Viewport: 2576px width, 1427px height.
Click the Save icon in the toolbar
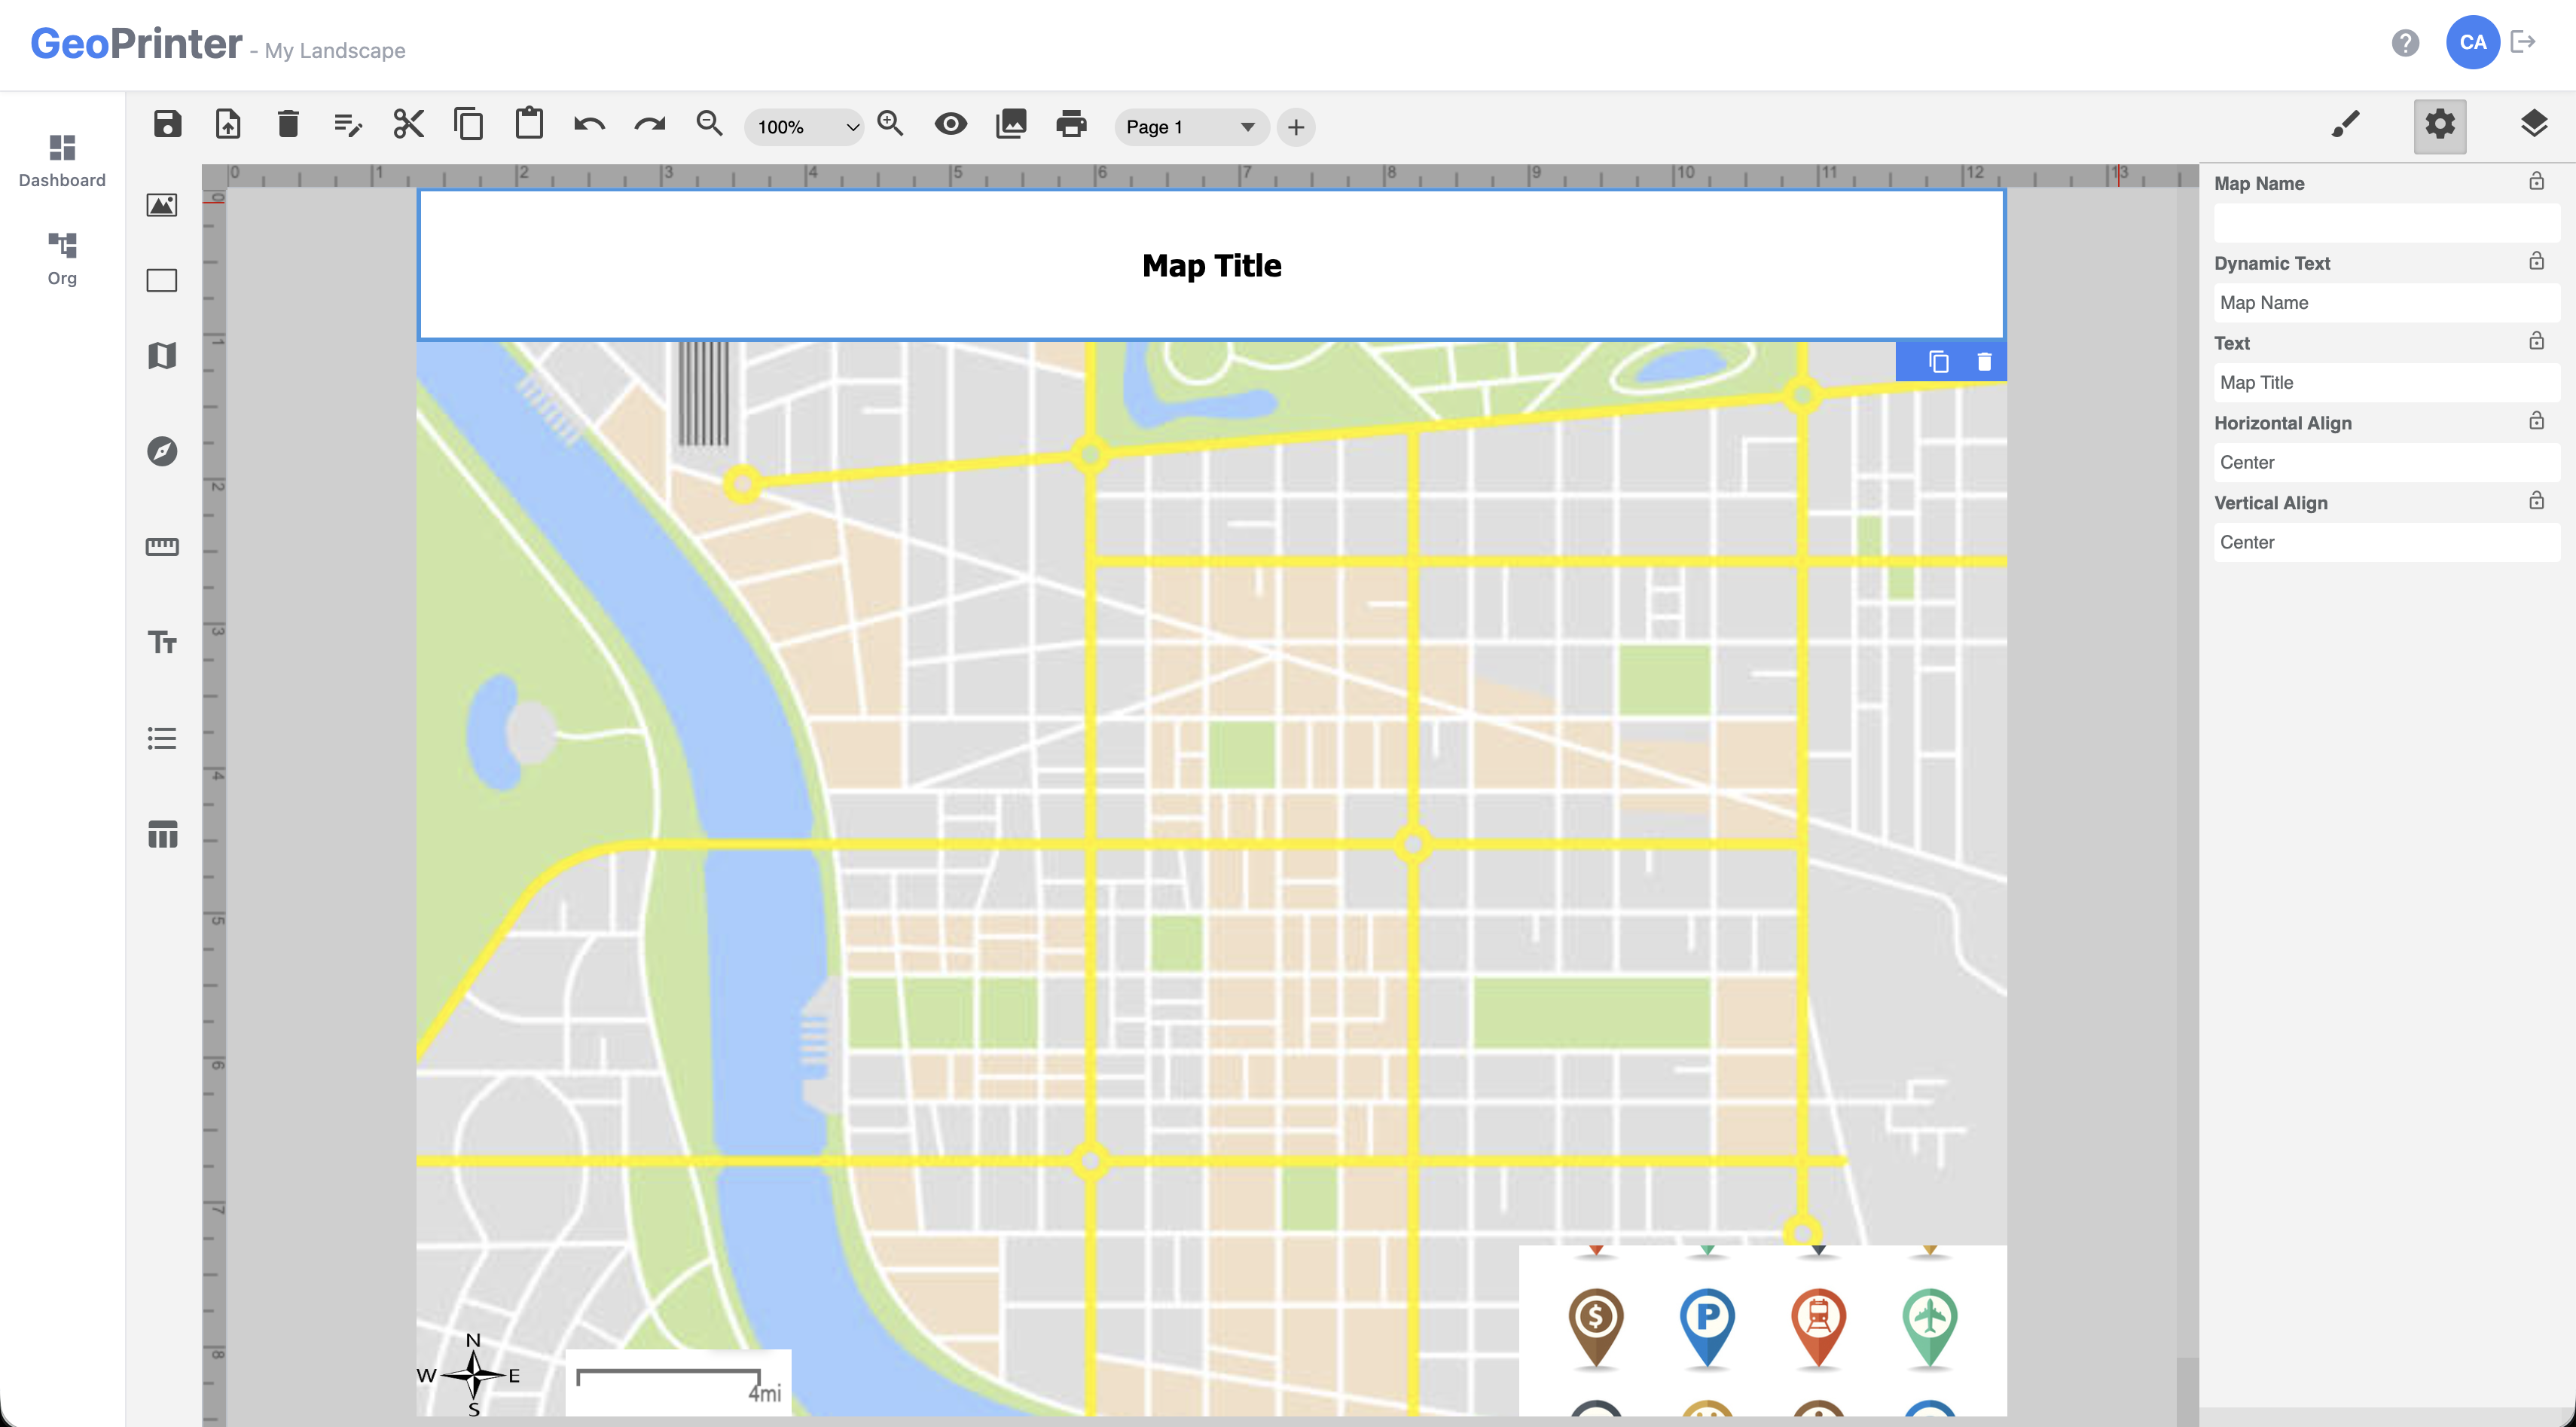pos(167,125)
